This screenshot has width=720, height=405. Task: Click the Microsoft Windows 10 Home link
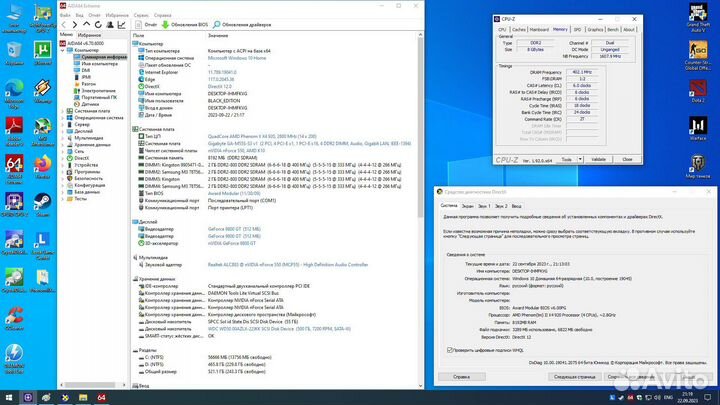[237, 58]
